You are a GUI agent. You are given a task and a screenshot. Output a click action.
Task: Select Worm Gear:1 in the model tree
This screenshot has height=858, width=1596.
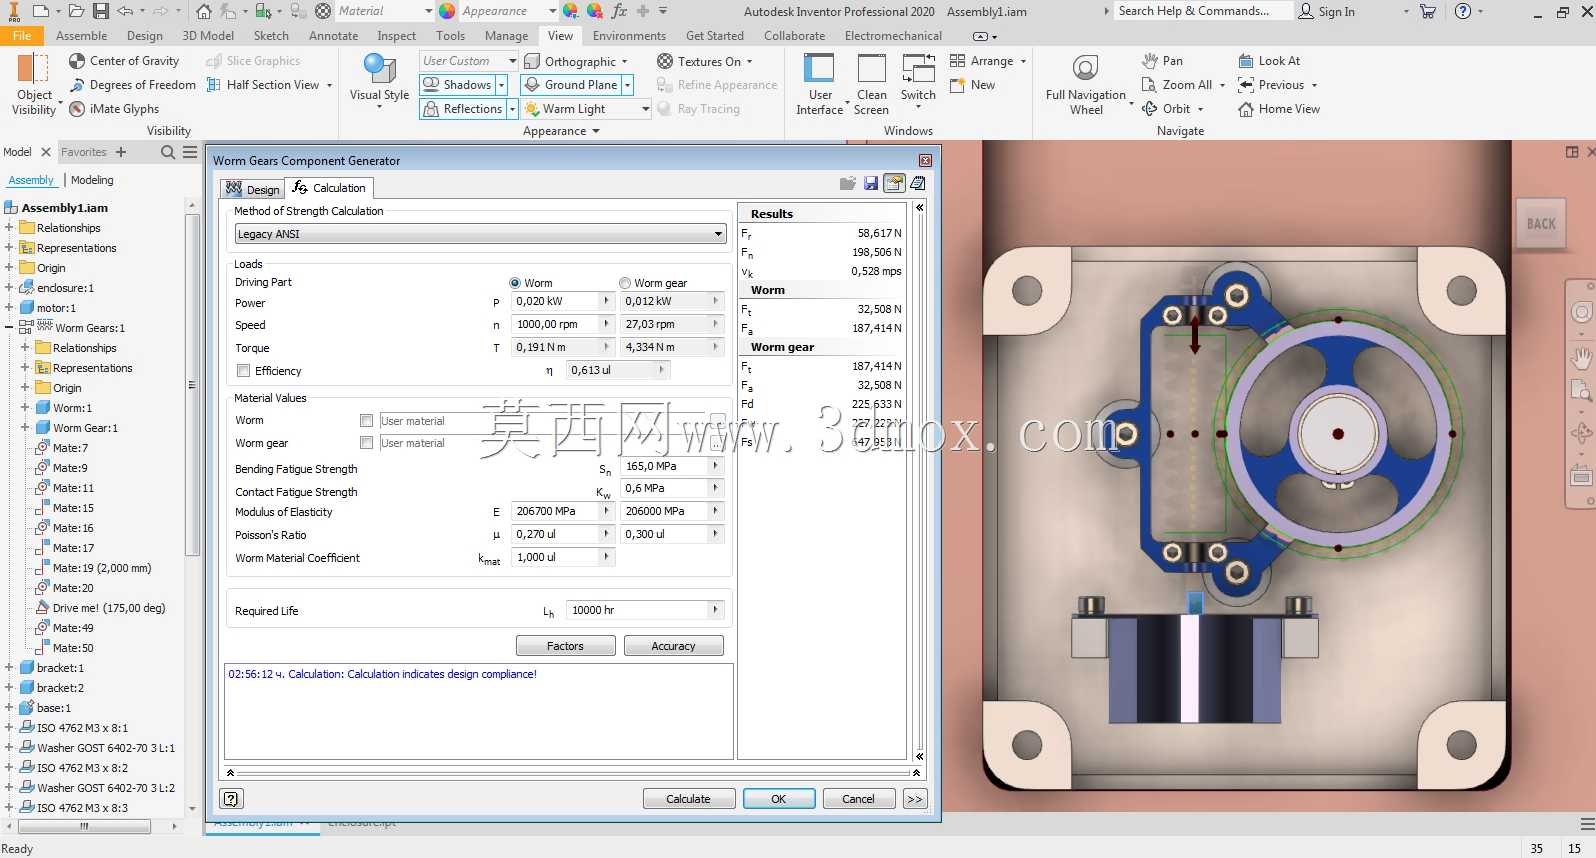click(85, 428)
